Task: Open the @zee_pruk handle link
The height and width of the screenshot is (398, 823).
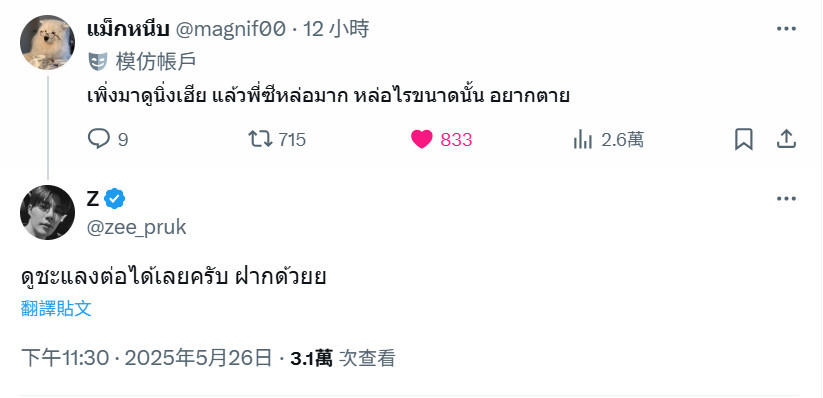Action: [136, 227]
